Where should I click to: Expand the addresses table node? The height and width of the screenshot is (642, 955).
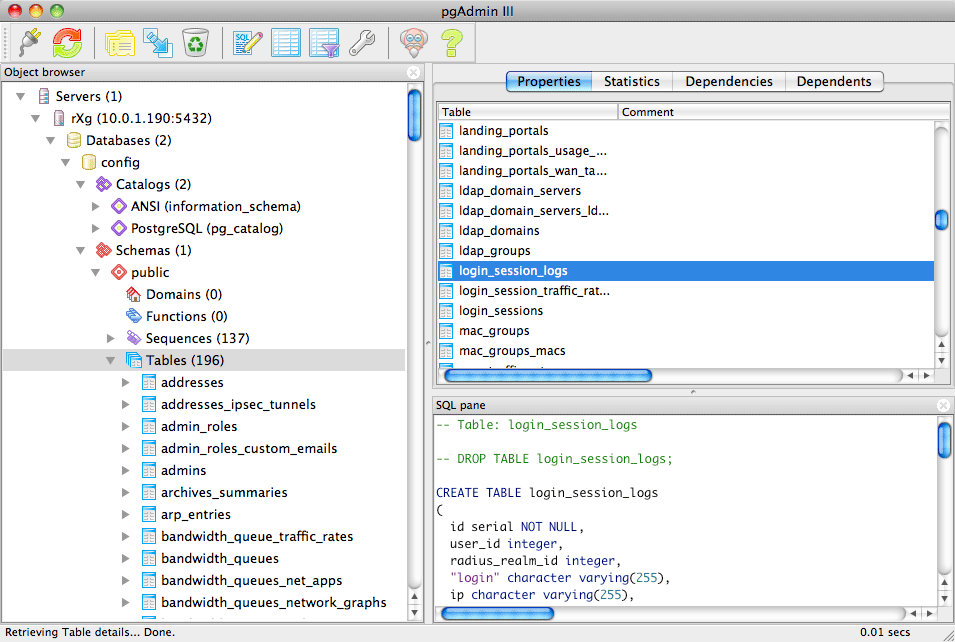125,383
